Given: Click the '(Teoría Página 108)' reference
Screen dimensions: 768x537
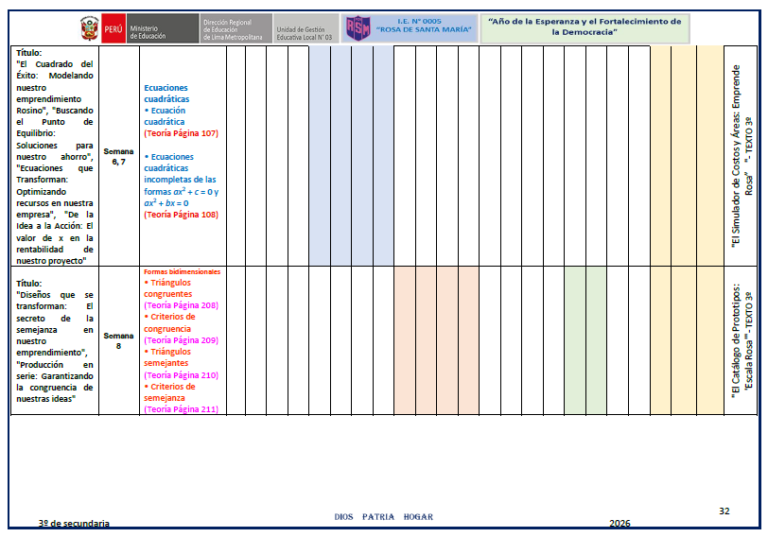Looking at the screenshot, I should [x=181, y=215].
